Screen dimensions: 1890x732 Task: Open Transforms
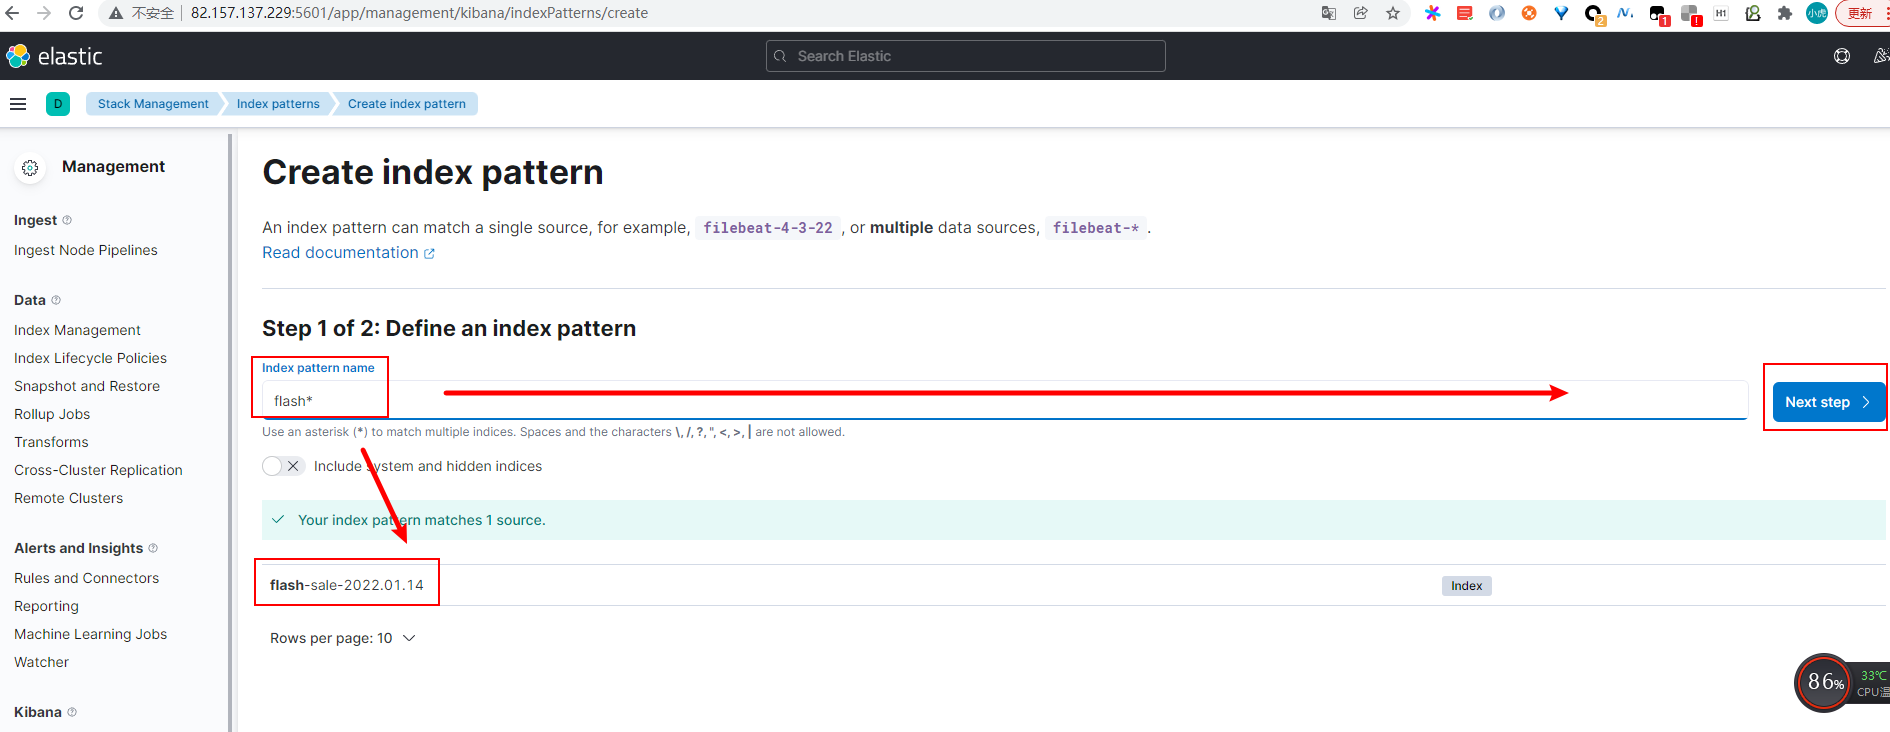(x=51, y=442)
